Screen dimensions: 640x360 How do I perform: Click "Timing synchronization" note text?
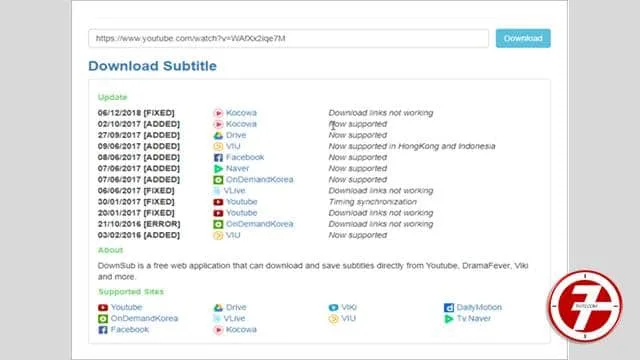pos(373,202)
